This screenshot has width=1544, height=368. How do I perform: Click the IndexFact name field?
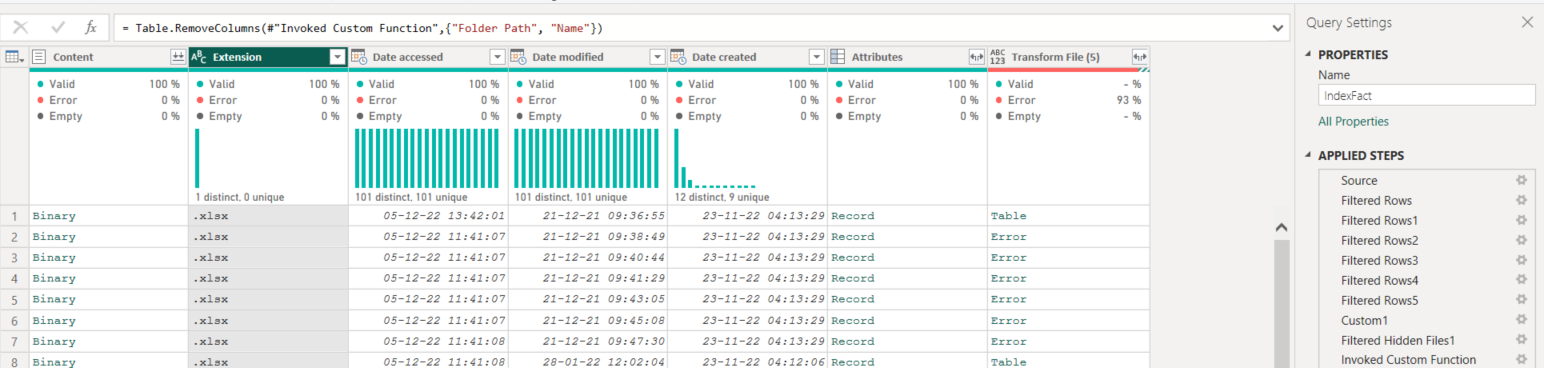point(1426,95)
